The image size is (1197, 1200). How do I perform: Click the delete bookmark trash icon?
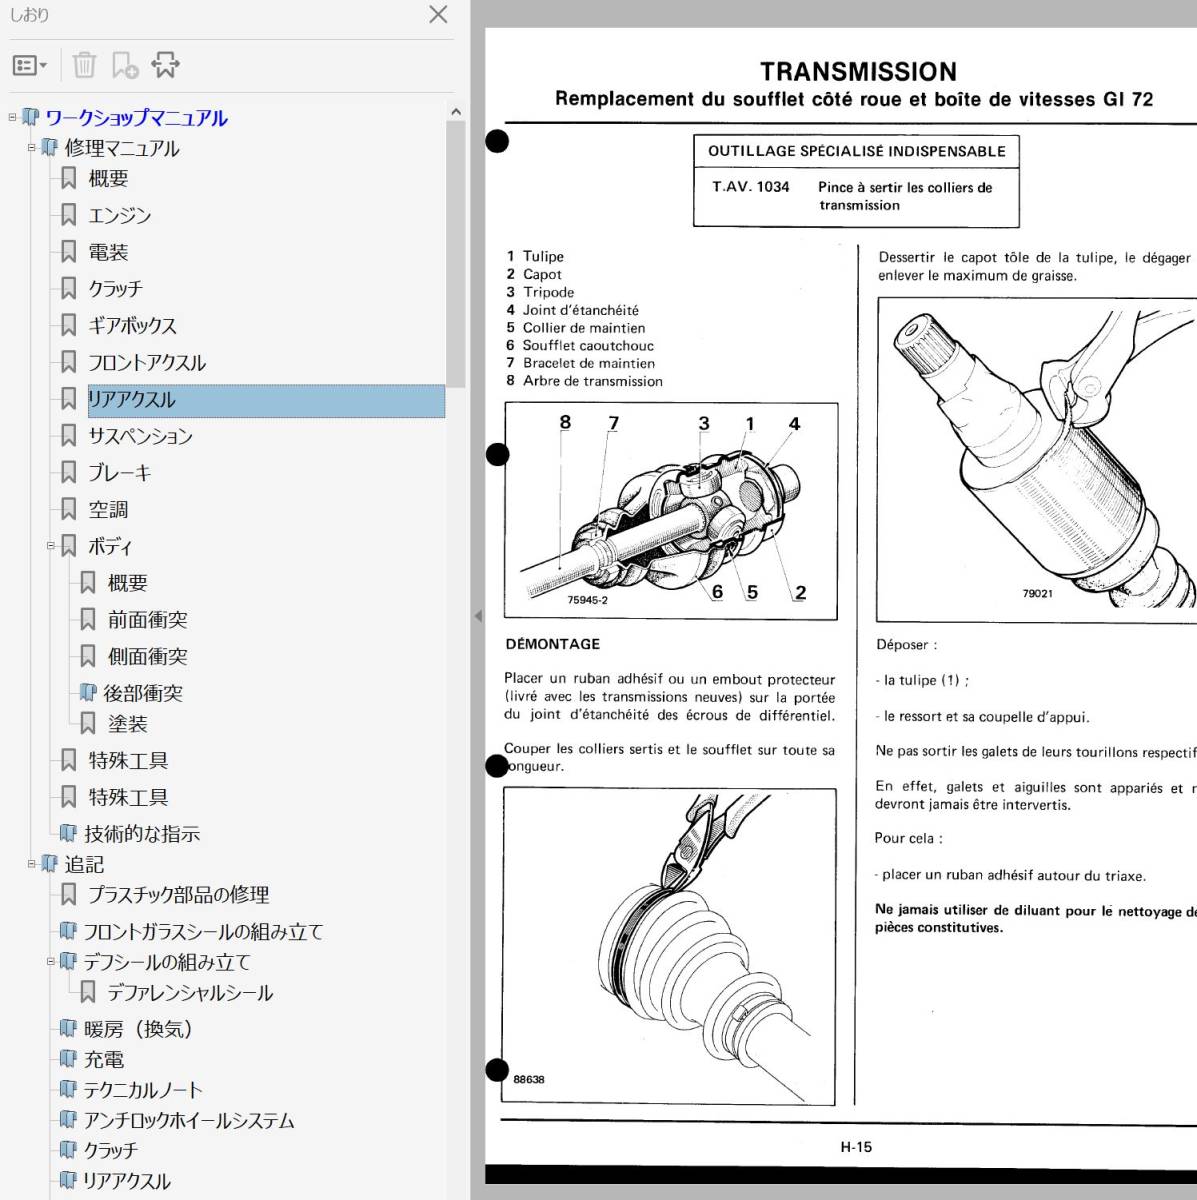tap(84, 66)
